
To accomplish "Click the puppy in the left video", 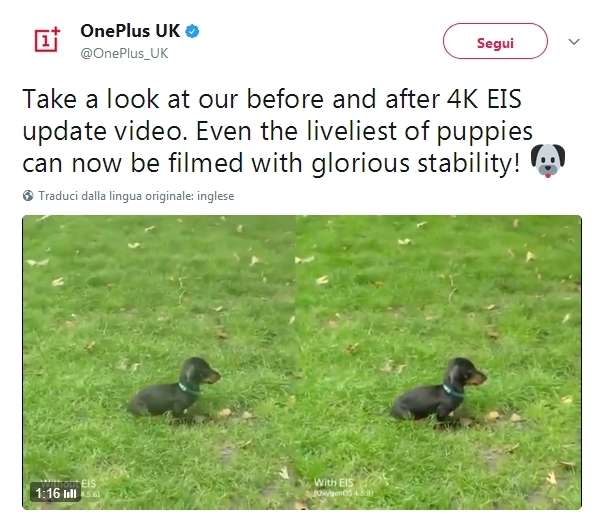I will pos(174,387).
